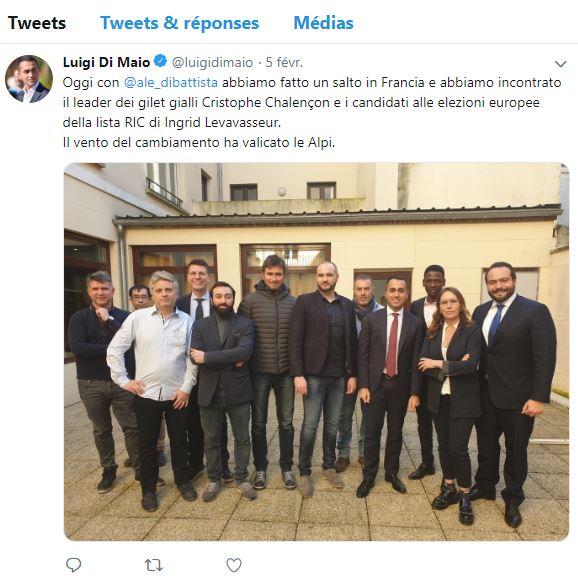Follow the @ale_dibattista mention link
578x583 pixels.
pos(171,82)
